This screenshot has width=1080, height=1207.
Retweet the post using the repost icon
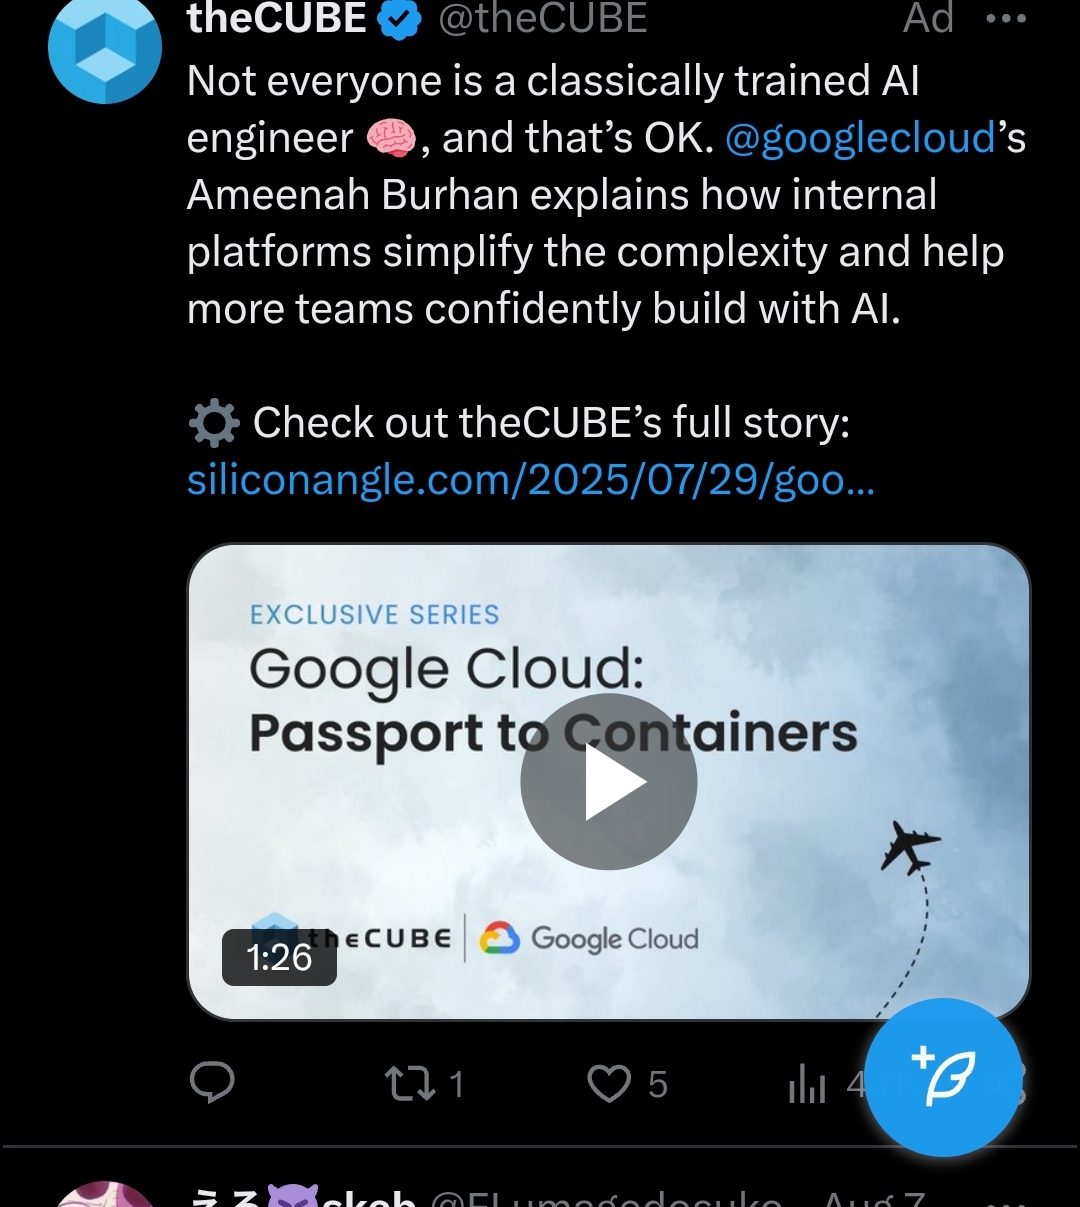[410, 1084]
